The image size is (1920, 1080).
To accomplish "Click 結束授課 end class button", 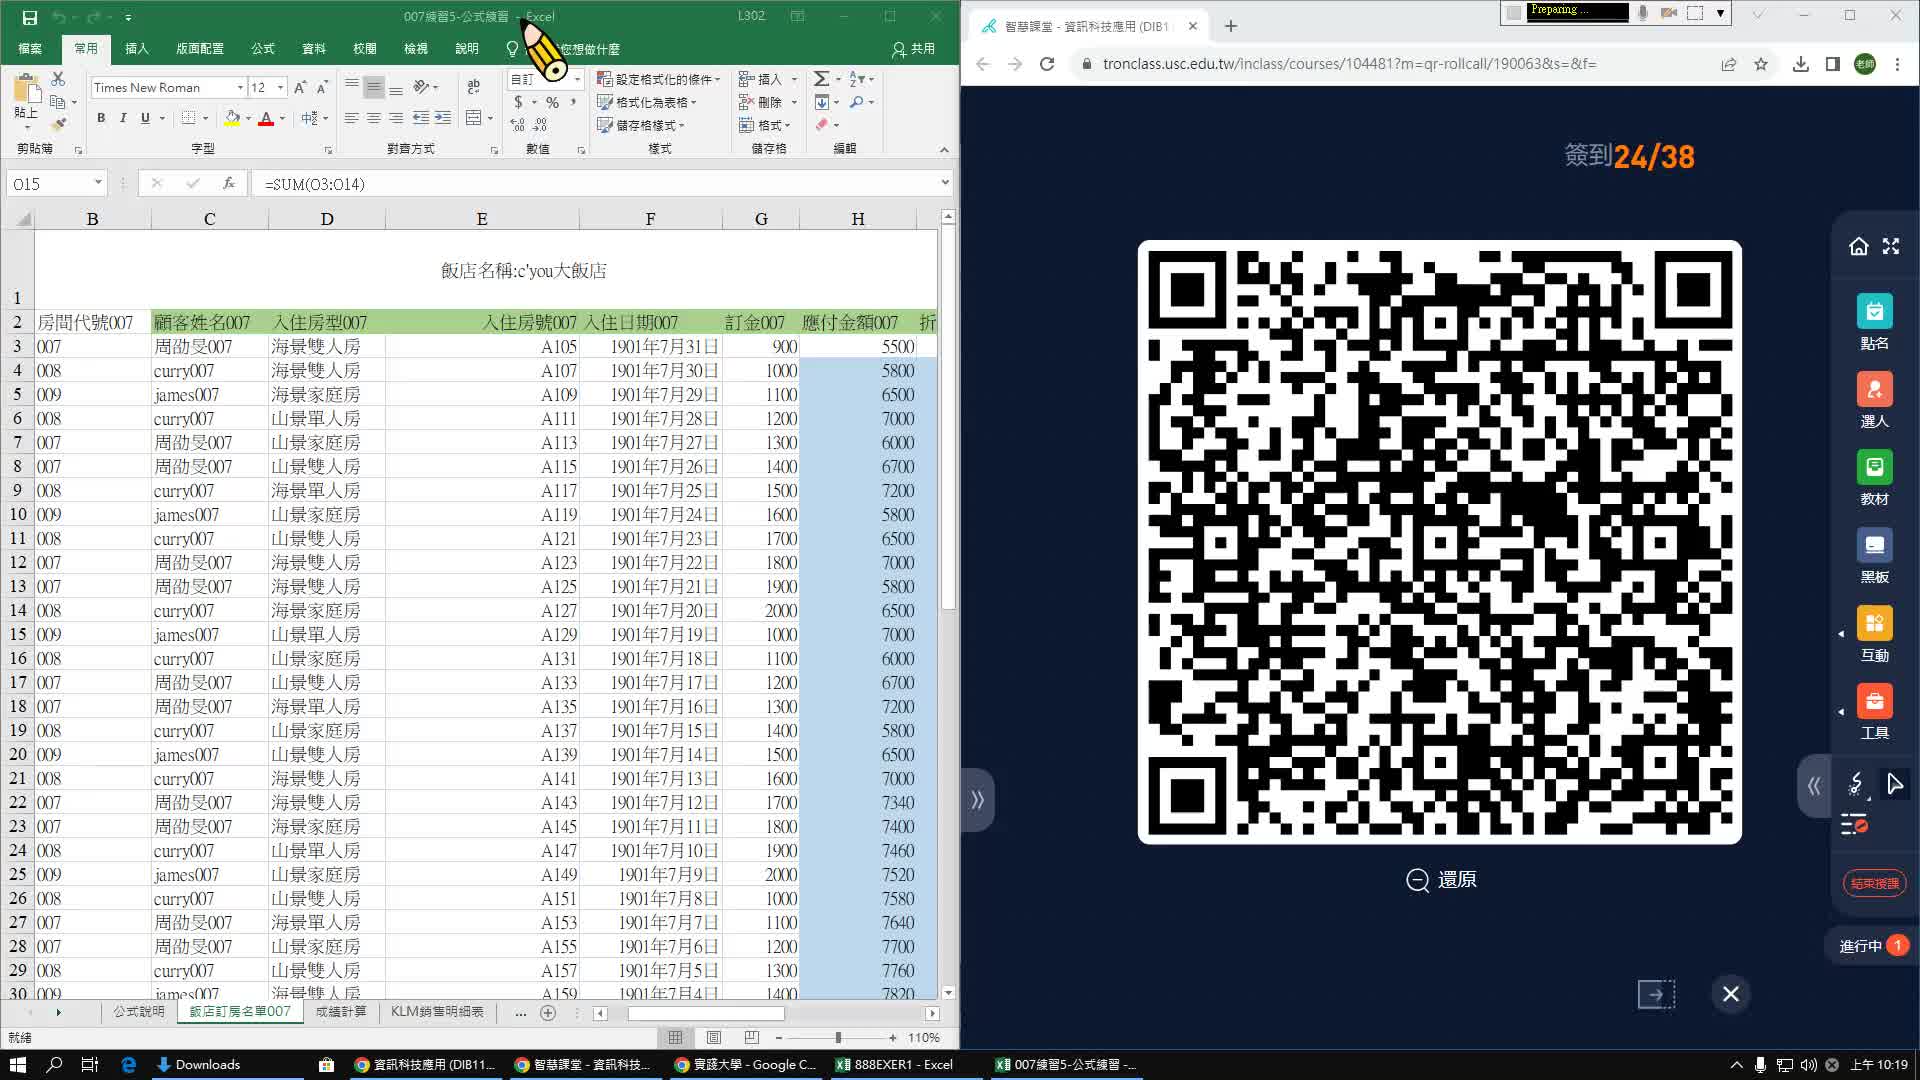I will 1874,883.
